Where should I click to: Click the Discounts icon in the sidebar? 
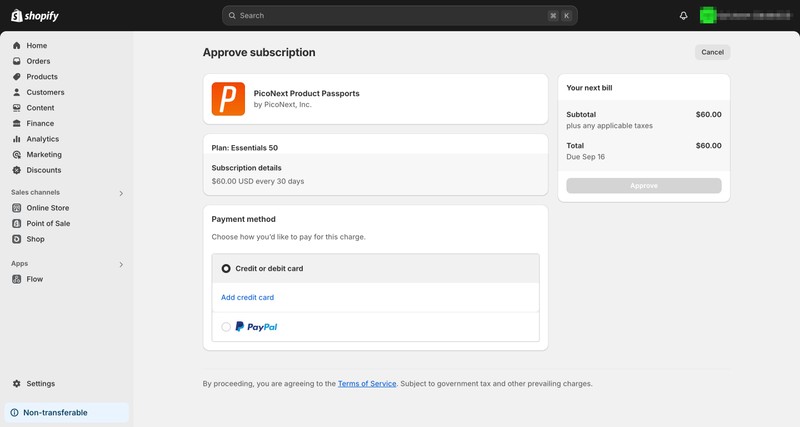(x=17, y=170)
